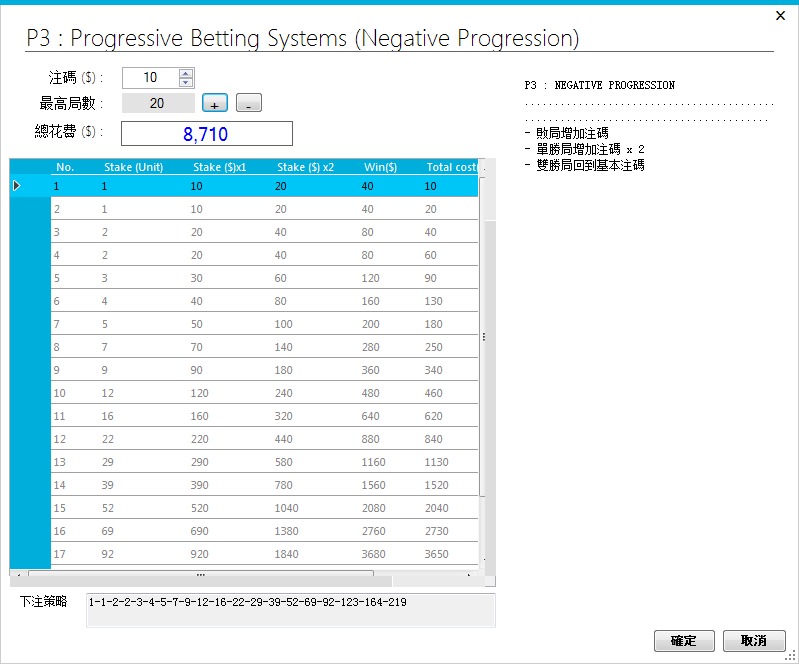Click the row selector arrow for row 1
Image resolution: width=799 pixels, height=664 pixels.
click(17, 186)
